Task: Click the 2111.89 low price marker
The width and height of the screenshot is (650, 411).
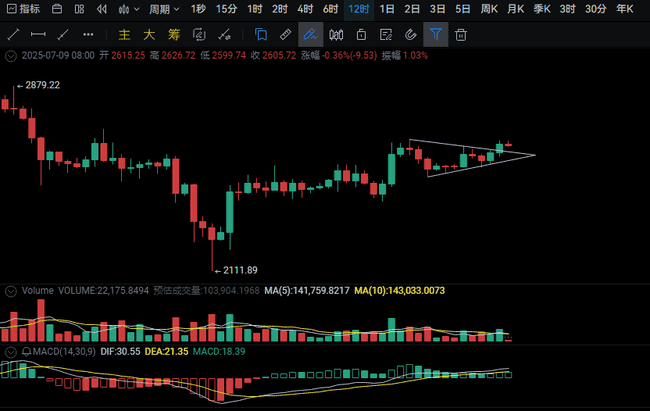Action: click(238, 270)
